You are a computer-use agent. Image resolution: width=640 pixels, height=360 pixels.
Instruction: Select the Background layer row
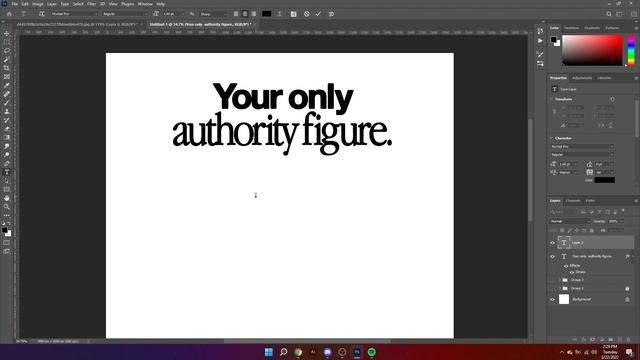591,300
